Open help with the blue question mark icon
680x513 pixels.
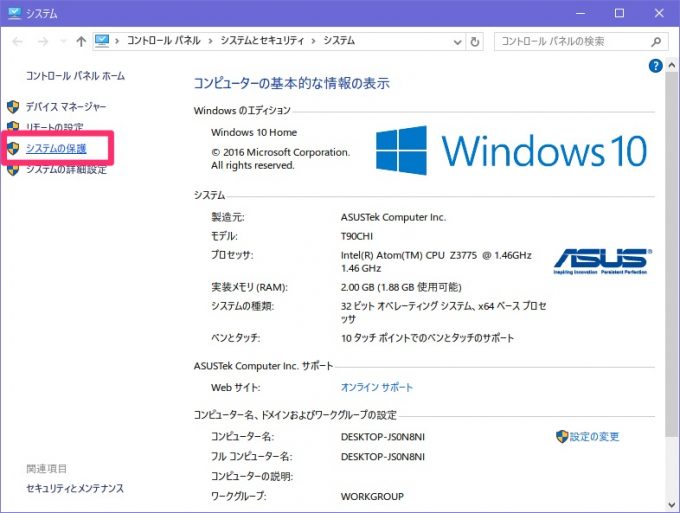655,66
